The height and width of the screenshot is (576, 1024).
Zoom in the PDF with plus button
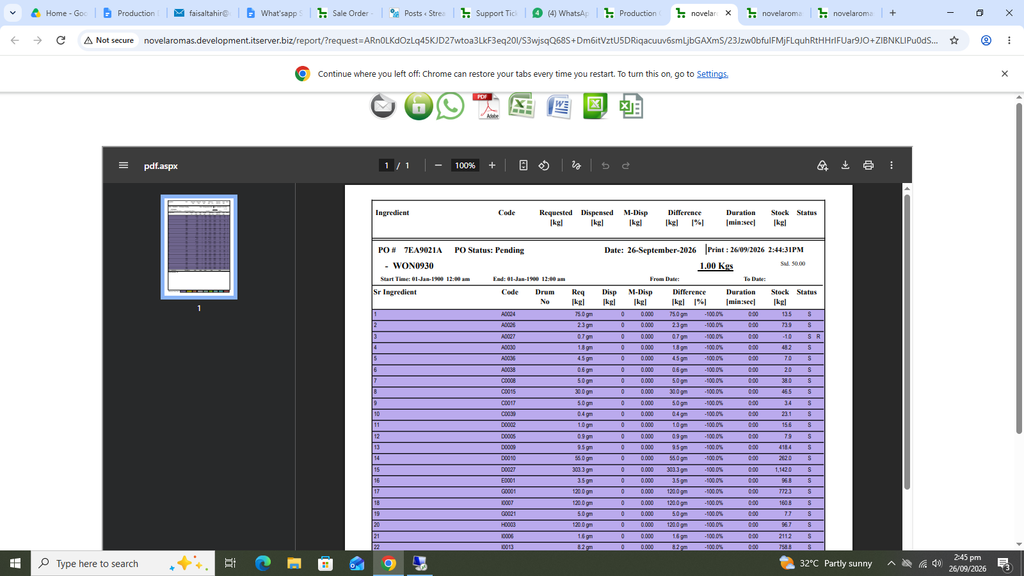click(492, 166)
